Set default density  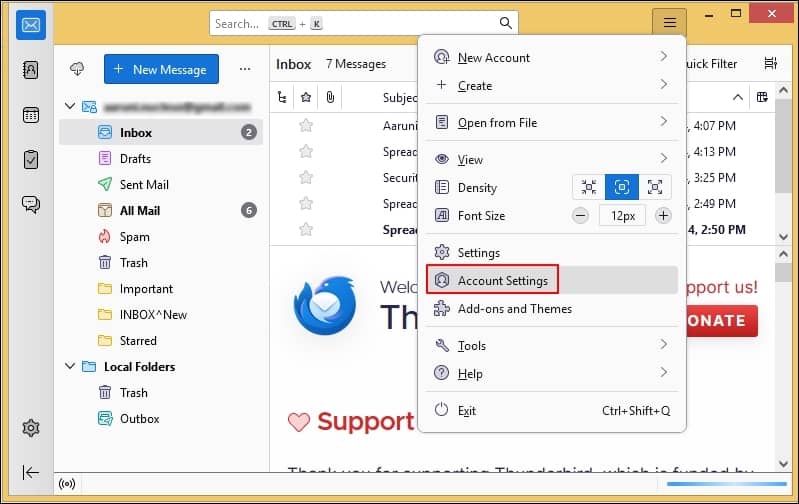622,187
